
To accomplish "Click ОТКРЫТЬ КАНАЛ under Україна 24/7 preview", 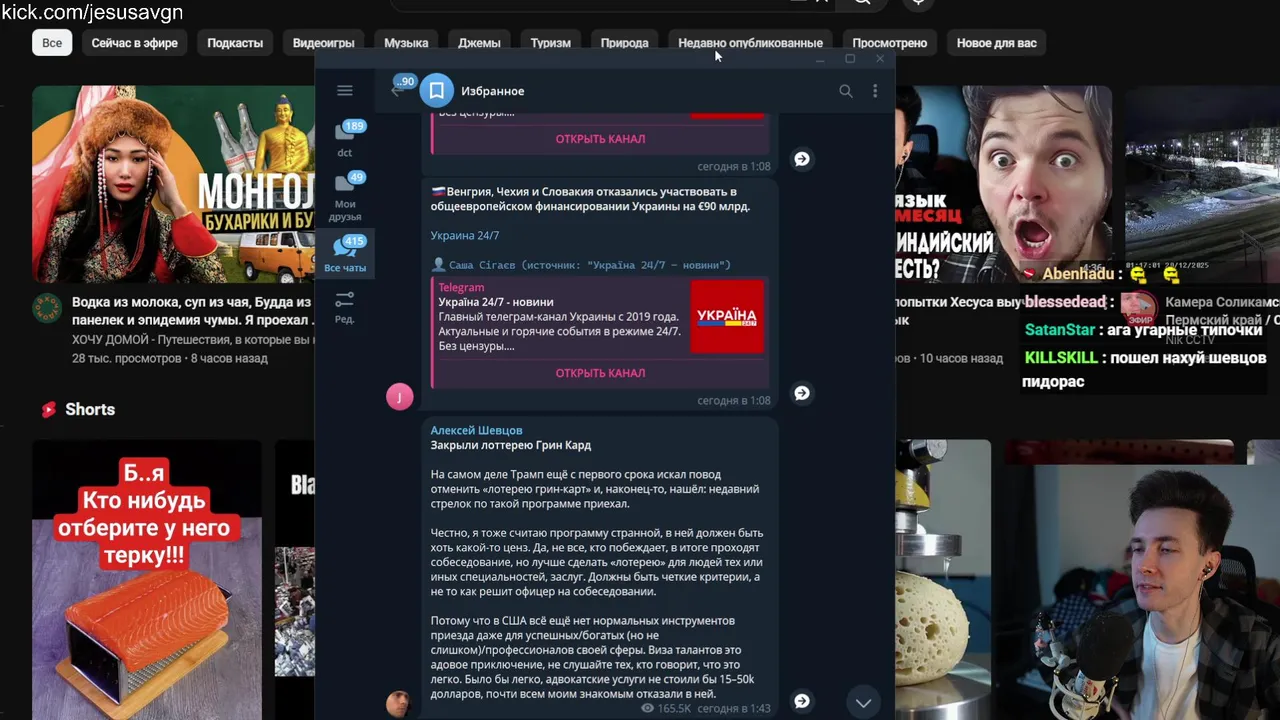I will [600, 373].
